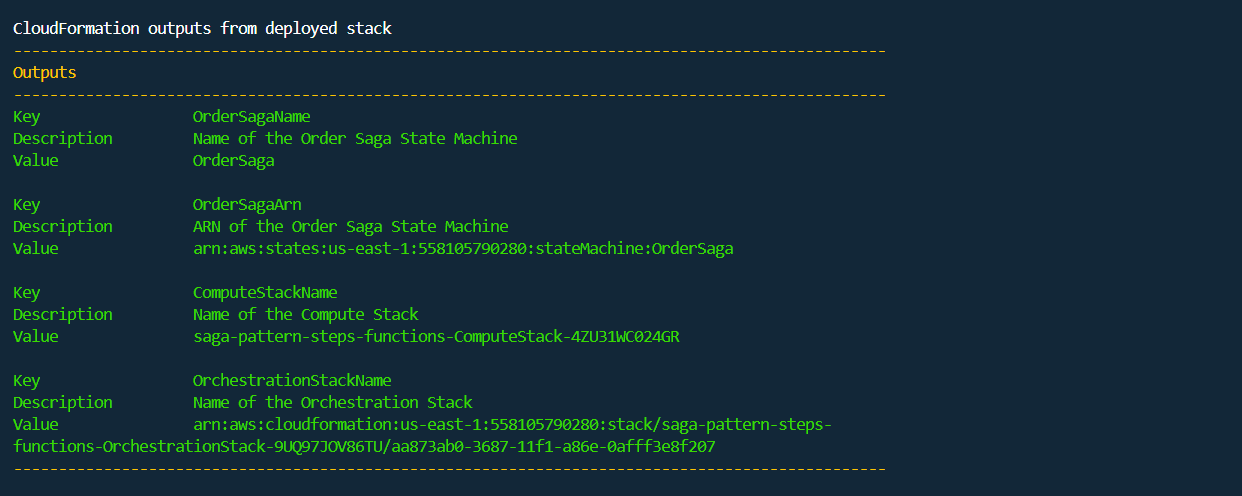This screenshot has height=496, width=1242.
Task: Select 'Name of the Orchestration Stack' description
Action: [x=332, y=403]
